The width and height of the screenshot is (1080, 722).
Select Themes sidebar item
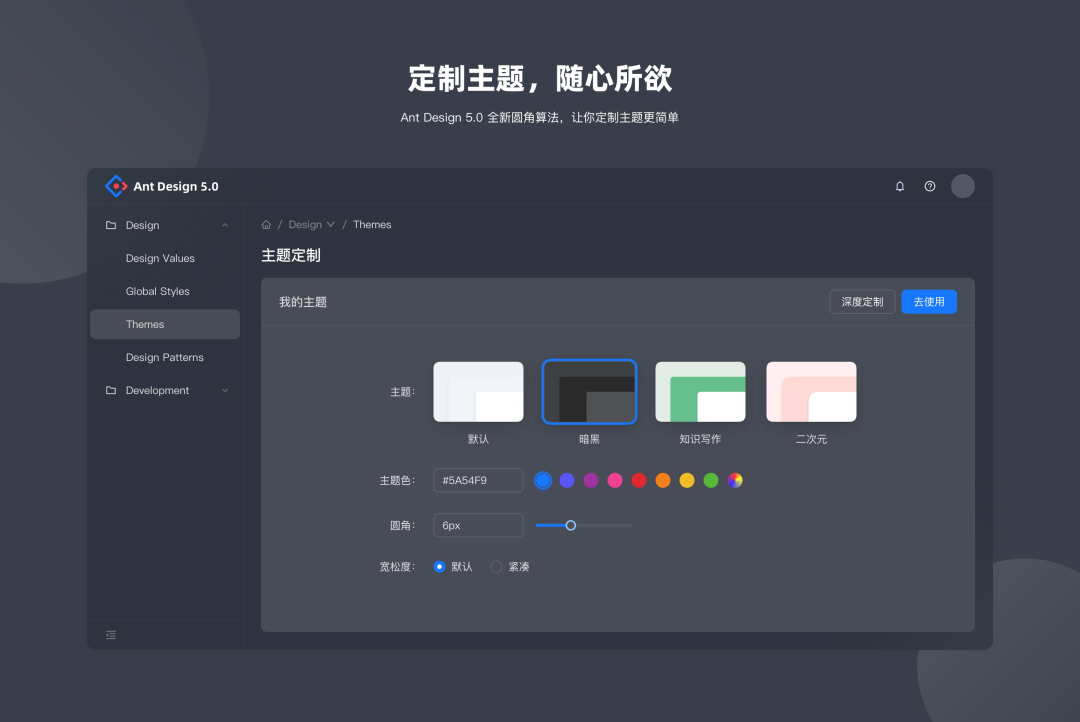tap(165, 324)
